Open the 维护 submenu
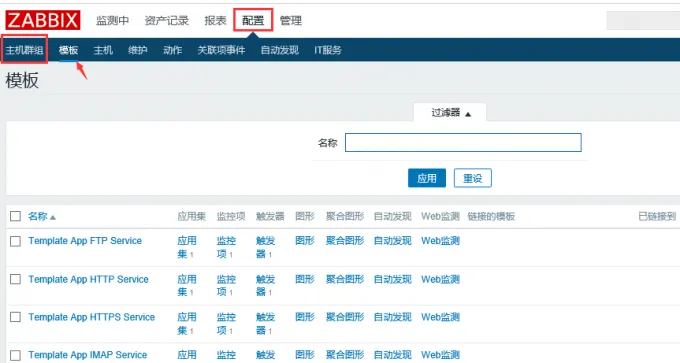Image resolution: width=680 pixels, height=363 pixels. [x=138, y=50]
